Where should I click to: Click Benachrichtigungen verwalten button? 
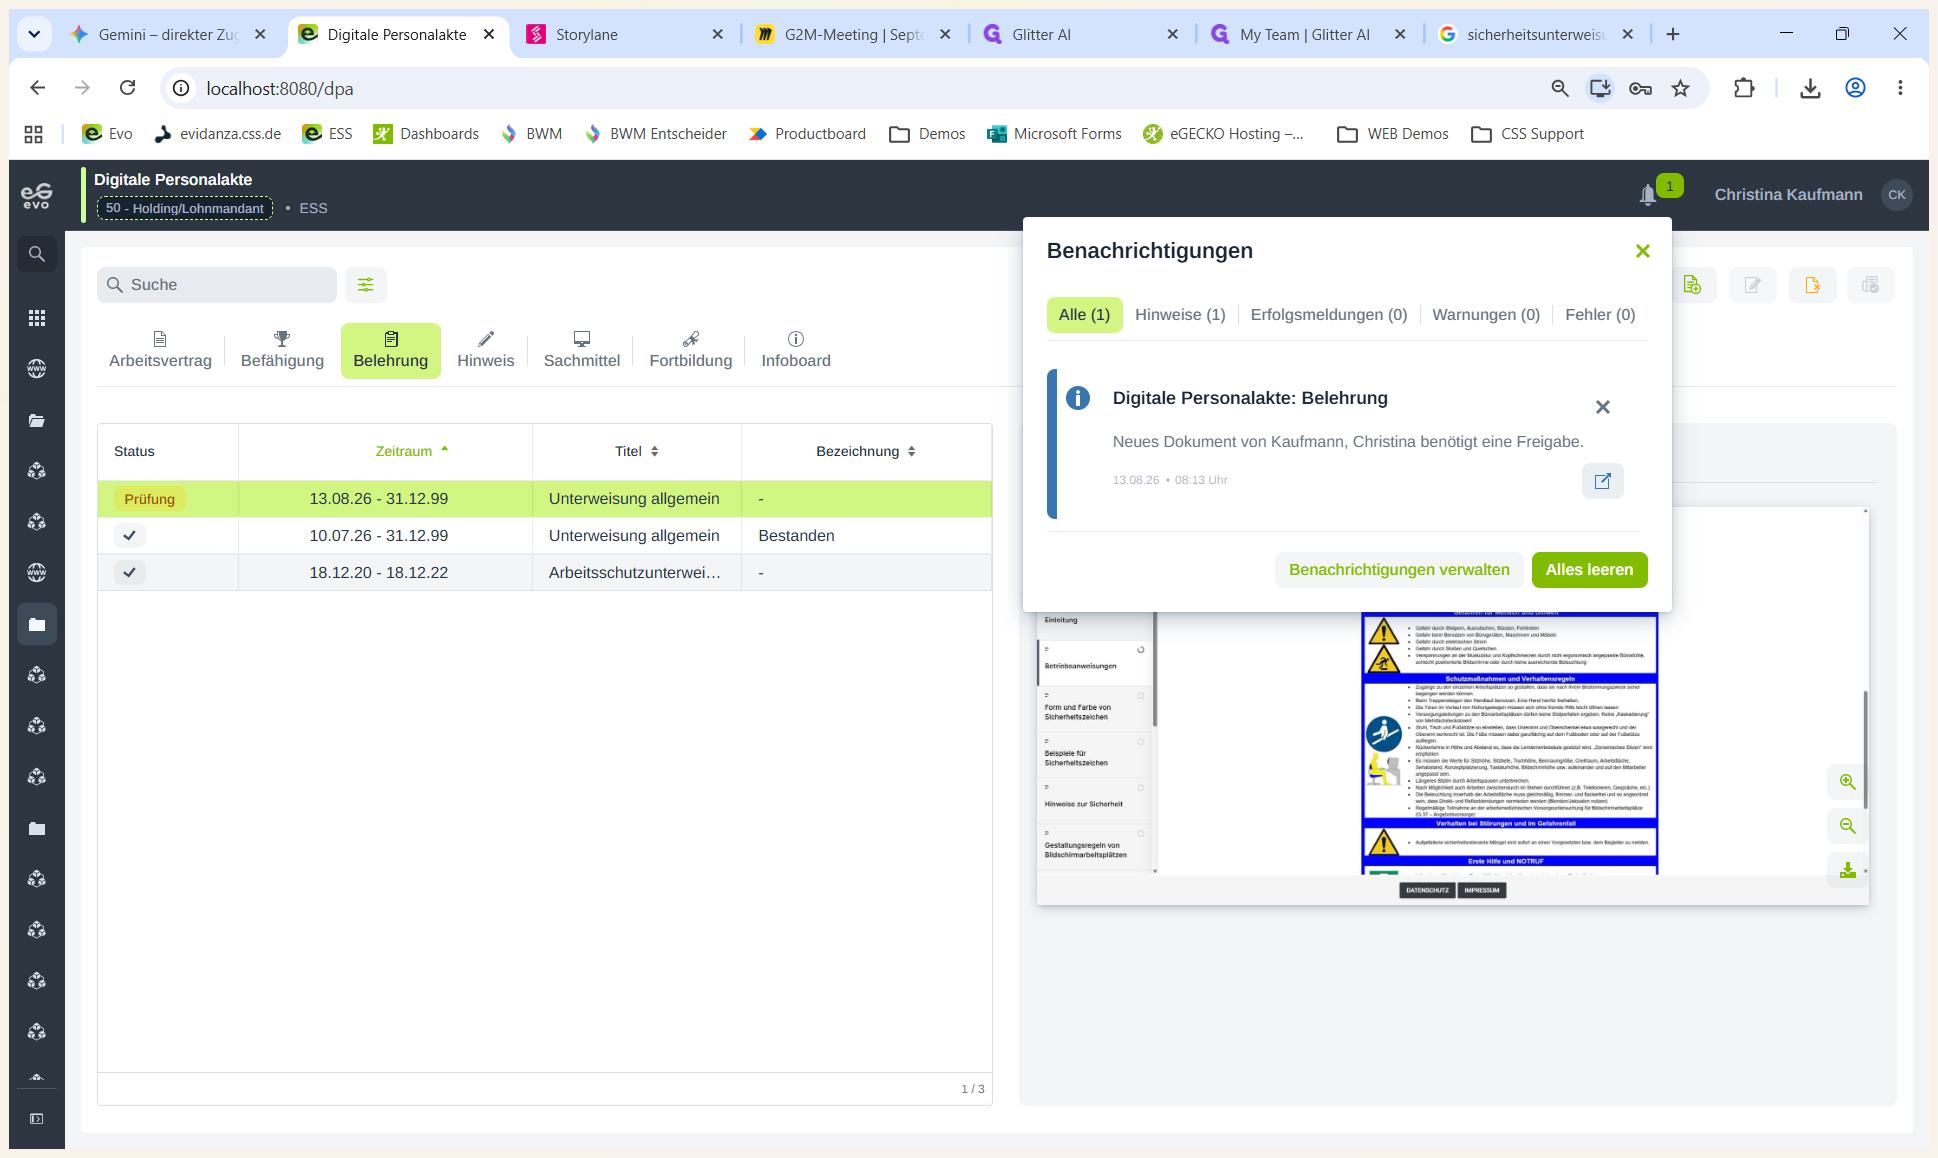pyautogui.click(x=1399, y=570)
